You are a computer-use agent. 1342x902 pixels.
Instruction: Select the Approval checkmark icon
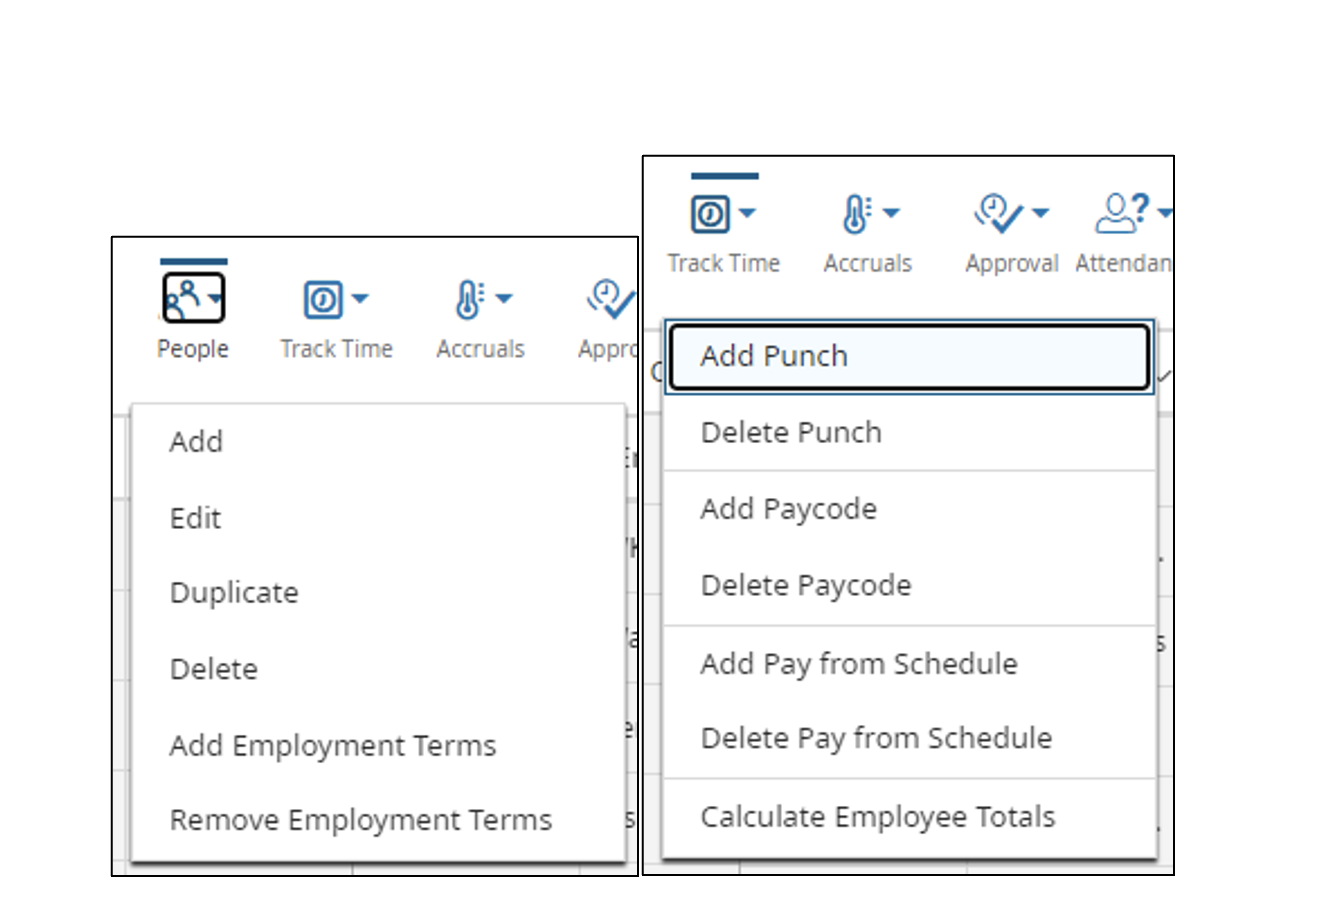pos(608,297)
